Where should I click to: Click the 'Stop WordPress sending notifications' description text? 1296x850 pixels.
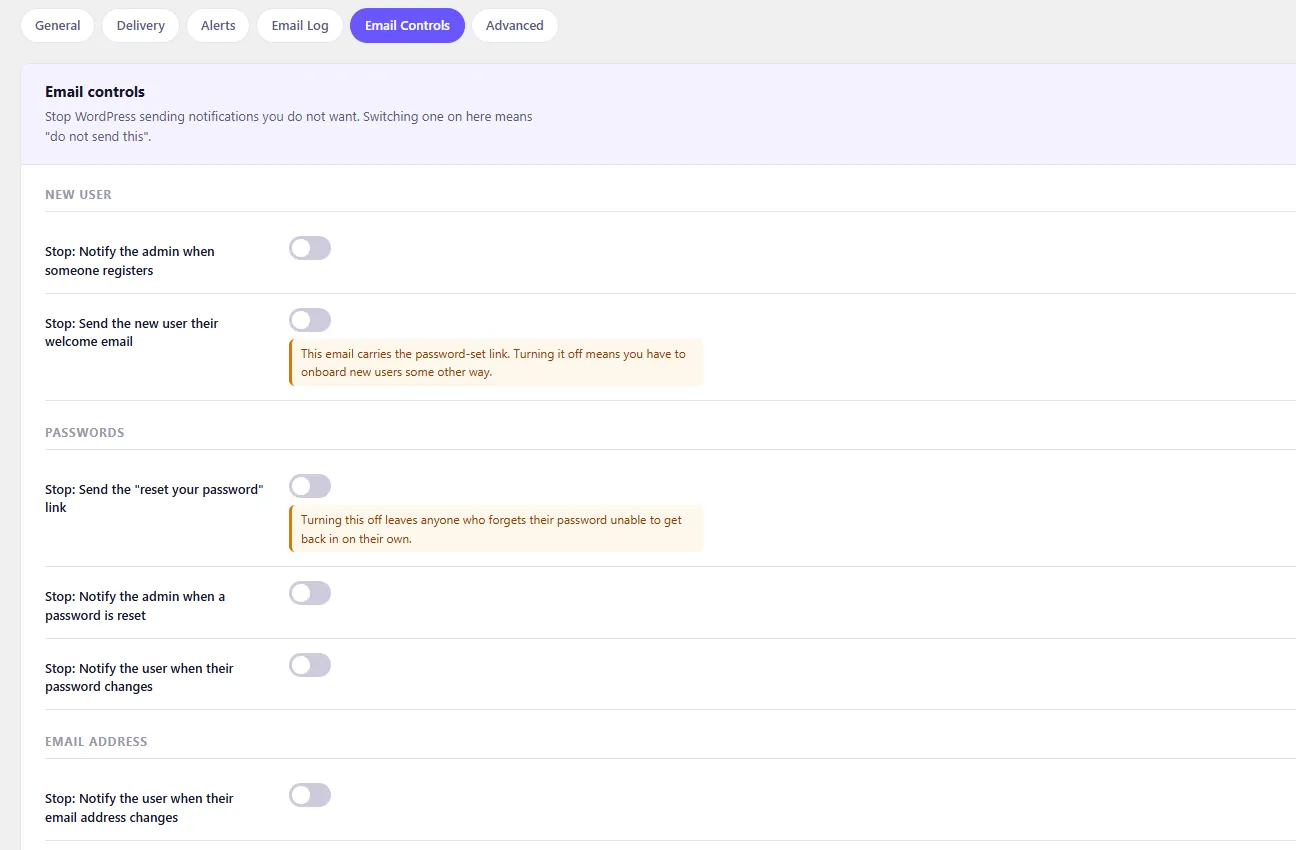pos(289,126)
